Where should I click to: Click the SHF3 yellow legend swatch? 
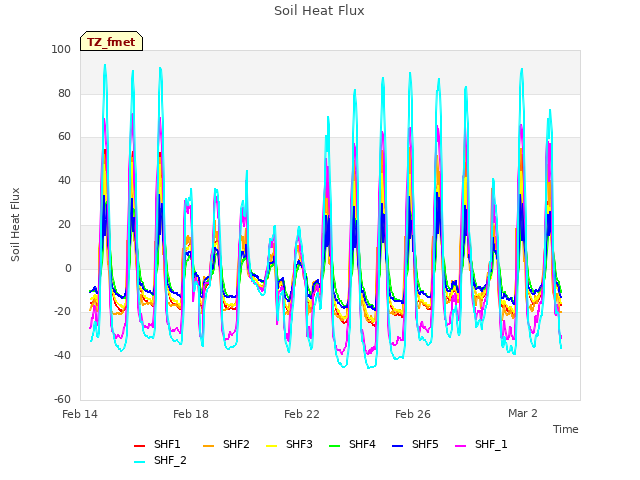(271, 446)
